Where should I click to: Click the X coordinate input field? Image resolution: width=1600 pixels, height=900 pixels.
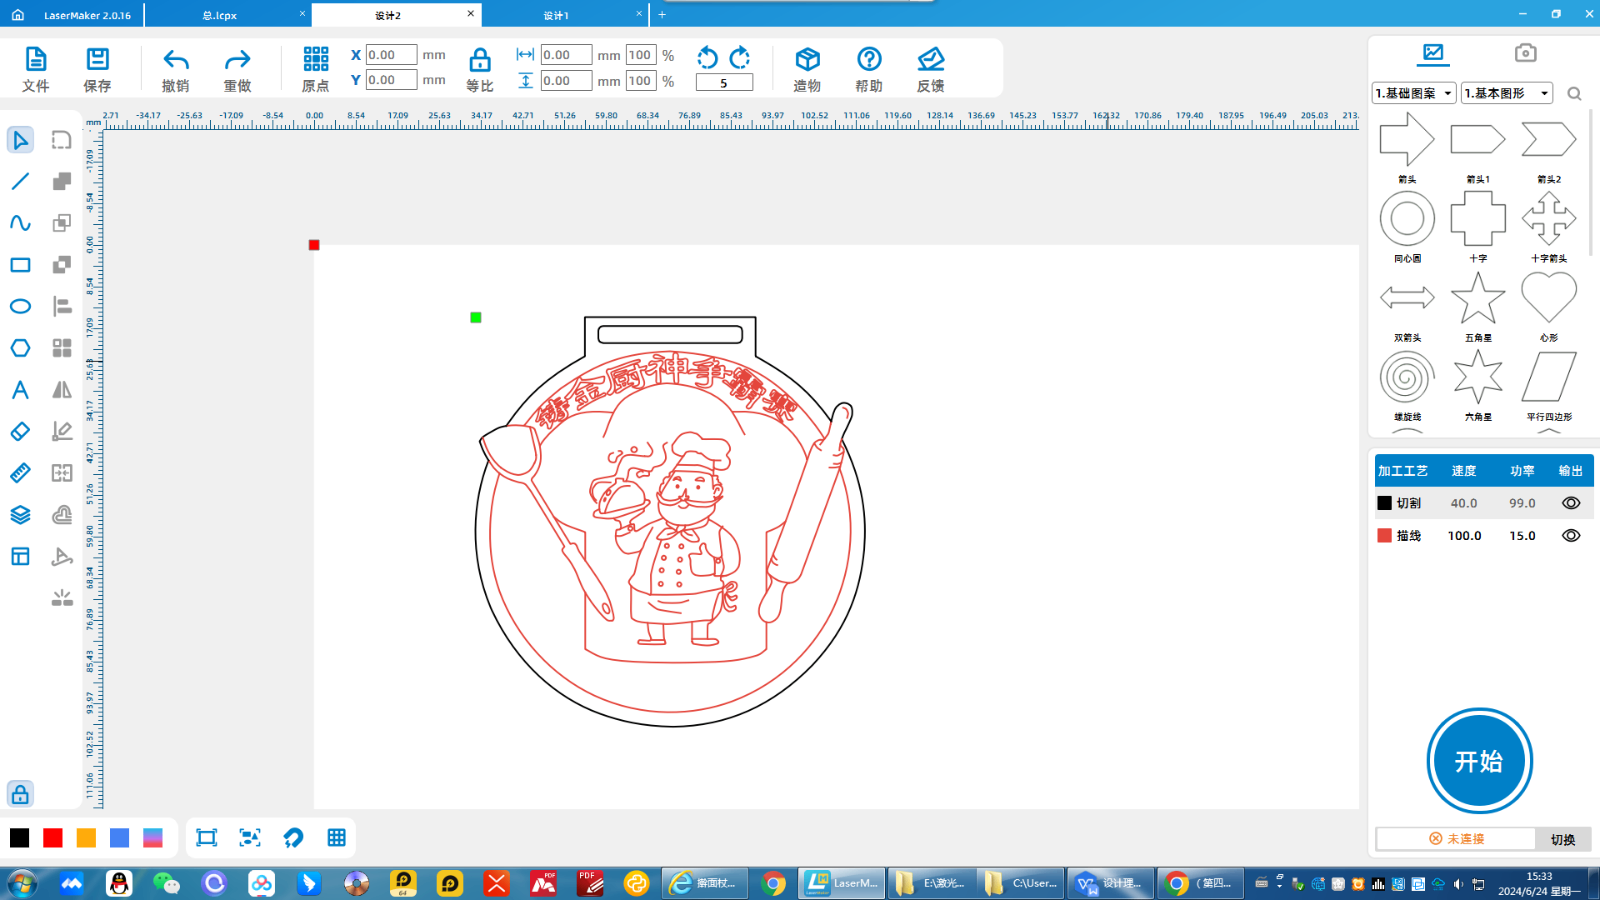click(391, 55)
